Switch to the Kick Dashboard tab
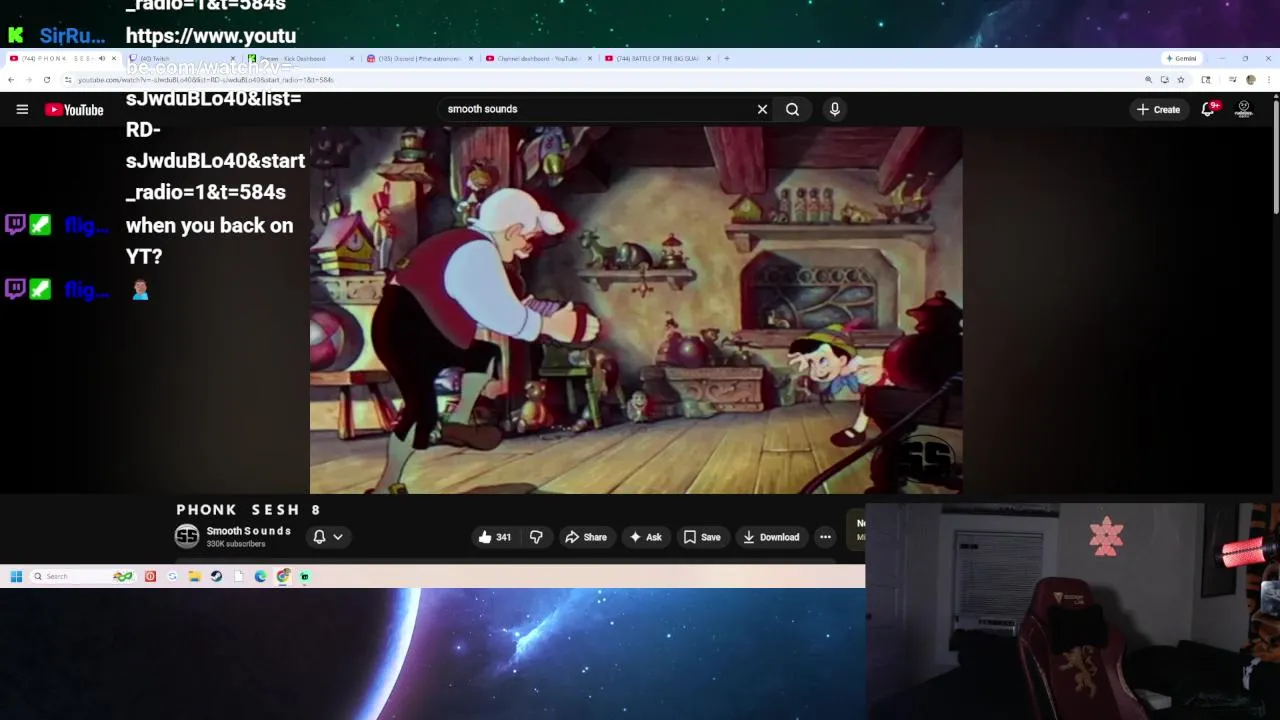1280x720 pixels. pyautogui.click(x=302, y=58)
